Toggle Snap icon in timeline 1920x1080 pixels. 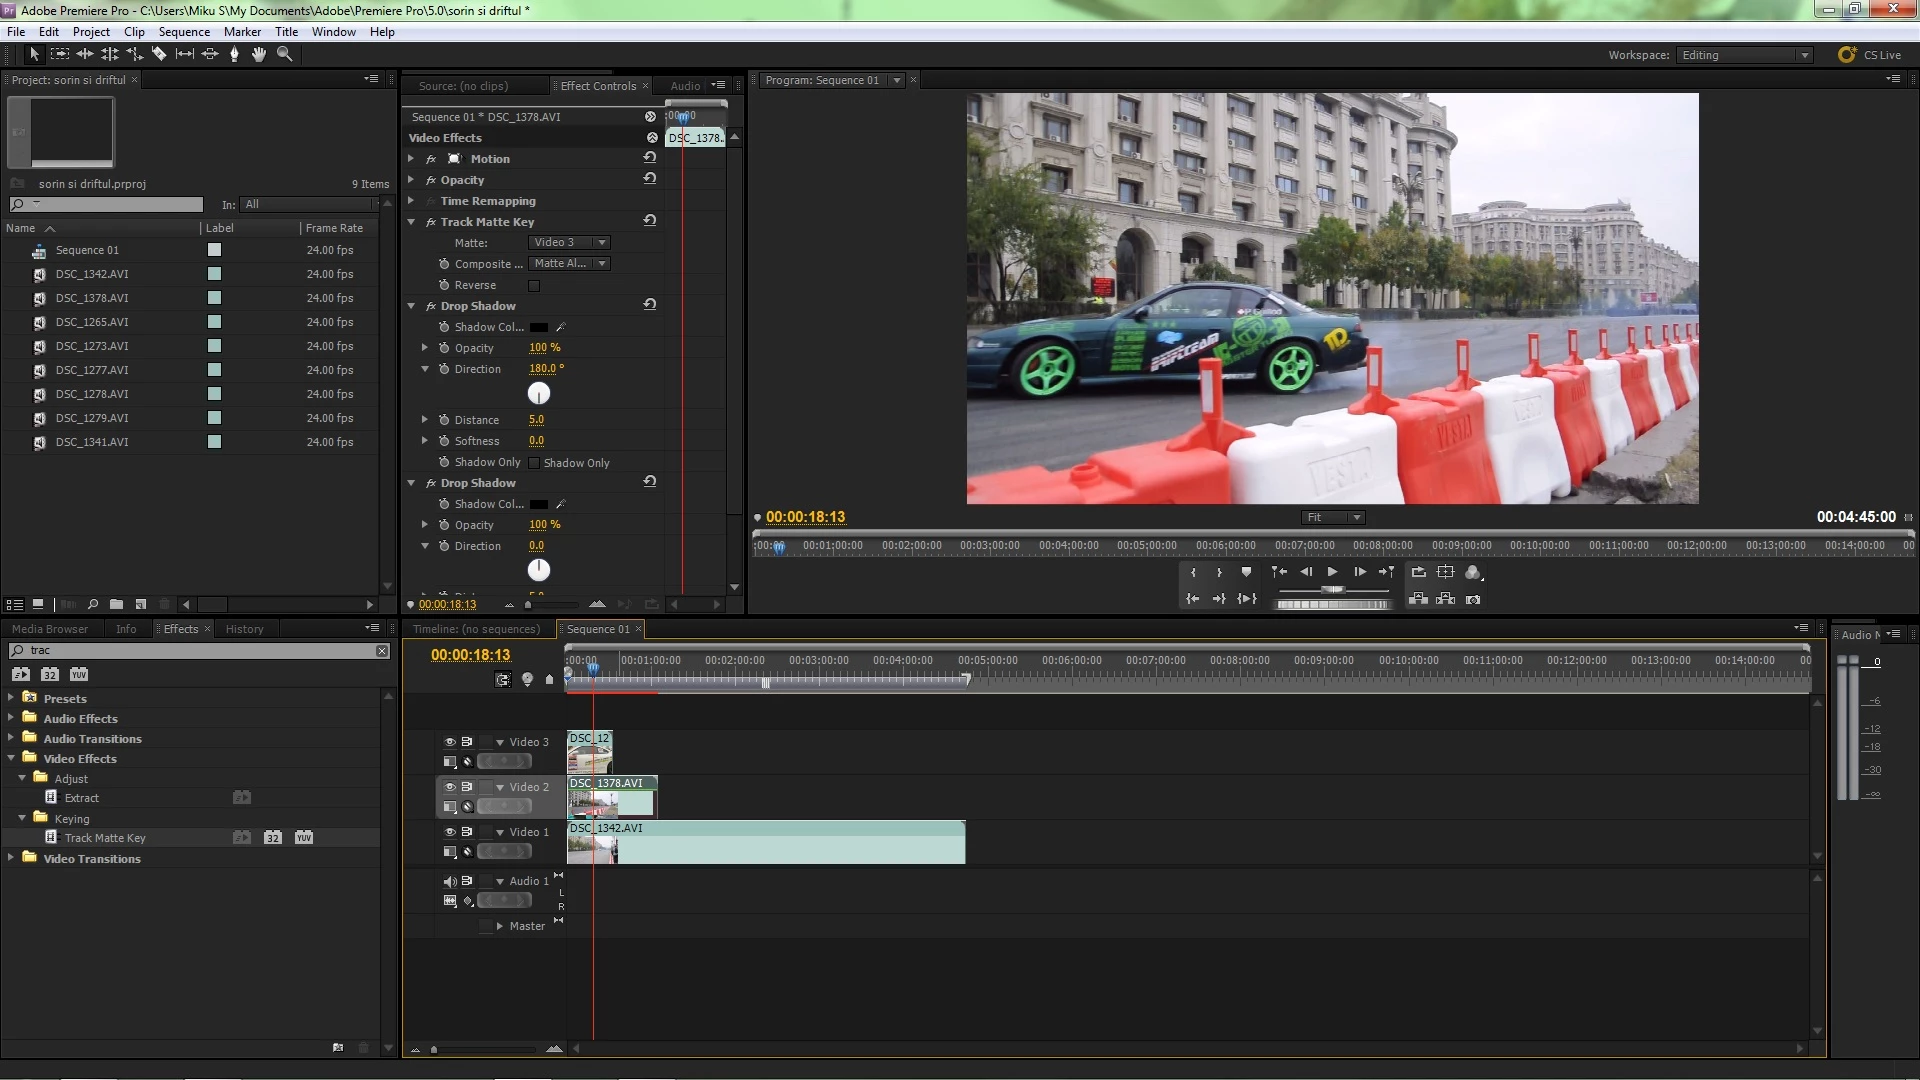(x=503, y=679)
